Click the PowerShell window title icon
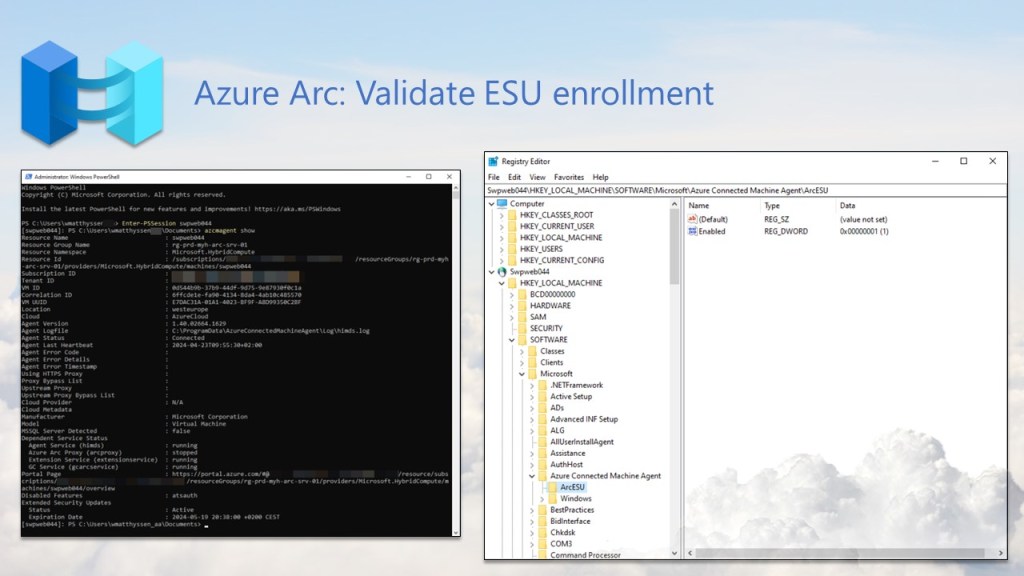This screenshot has width=1024, height=576. click(x=27, y=176)
